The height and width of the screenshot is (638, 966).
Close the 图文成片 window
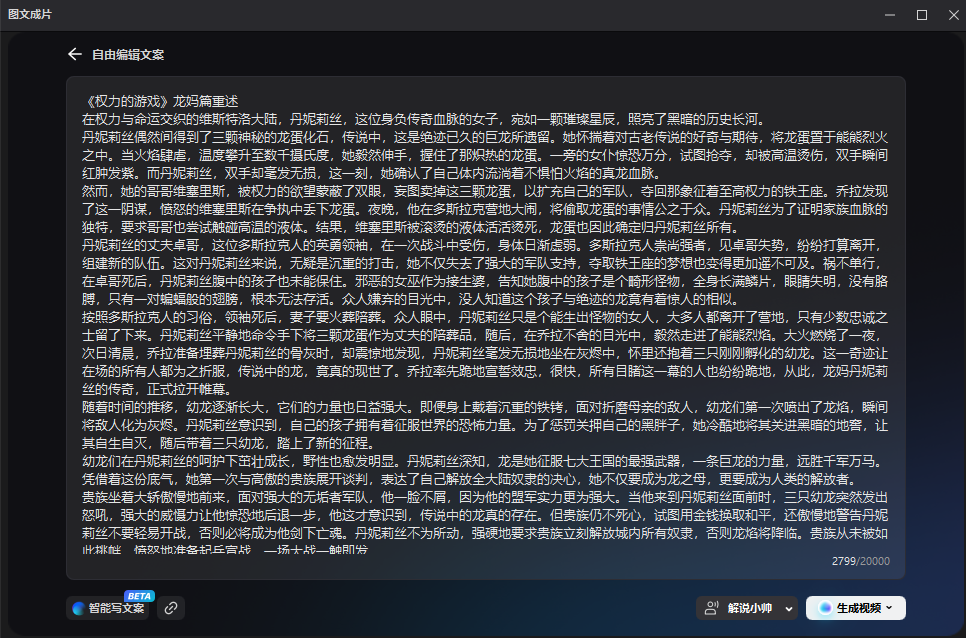[954, 15]
